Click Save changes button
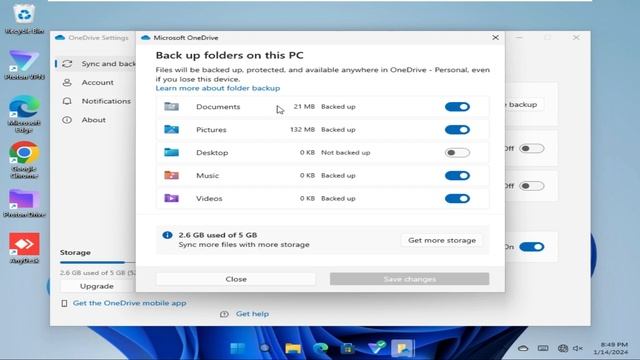This screenshot has width=640, height=360. point(409,279)
